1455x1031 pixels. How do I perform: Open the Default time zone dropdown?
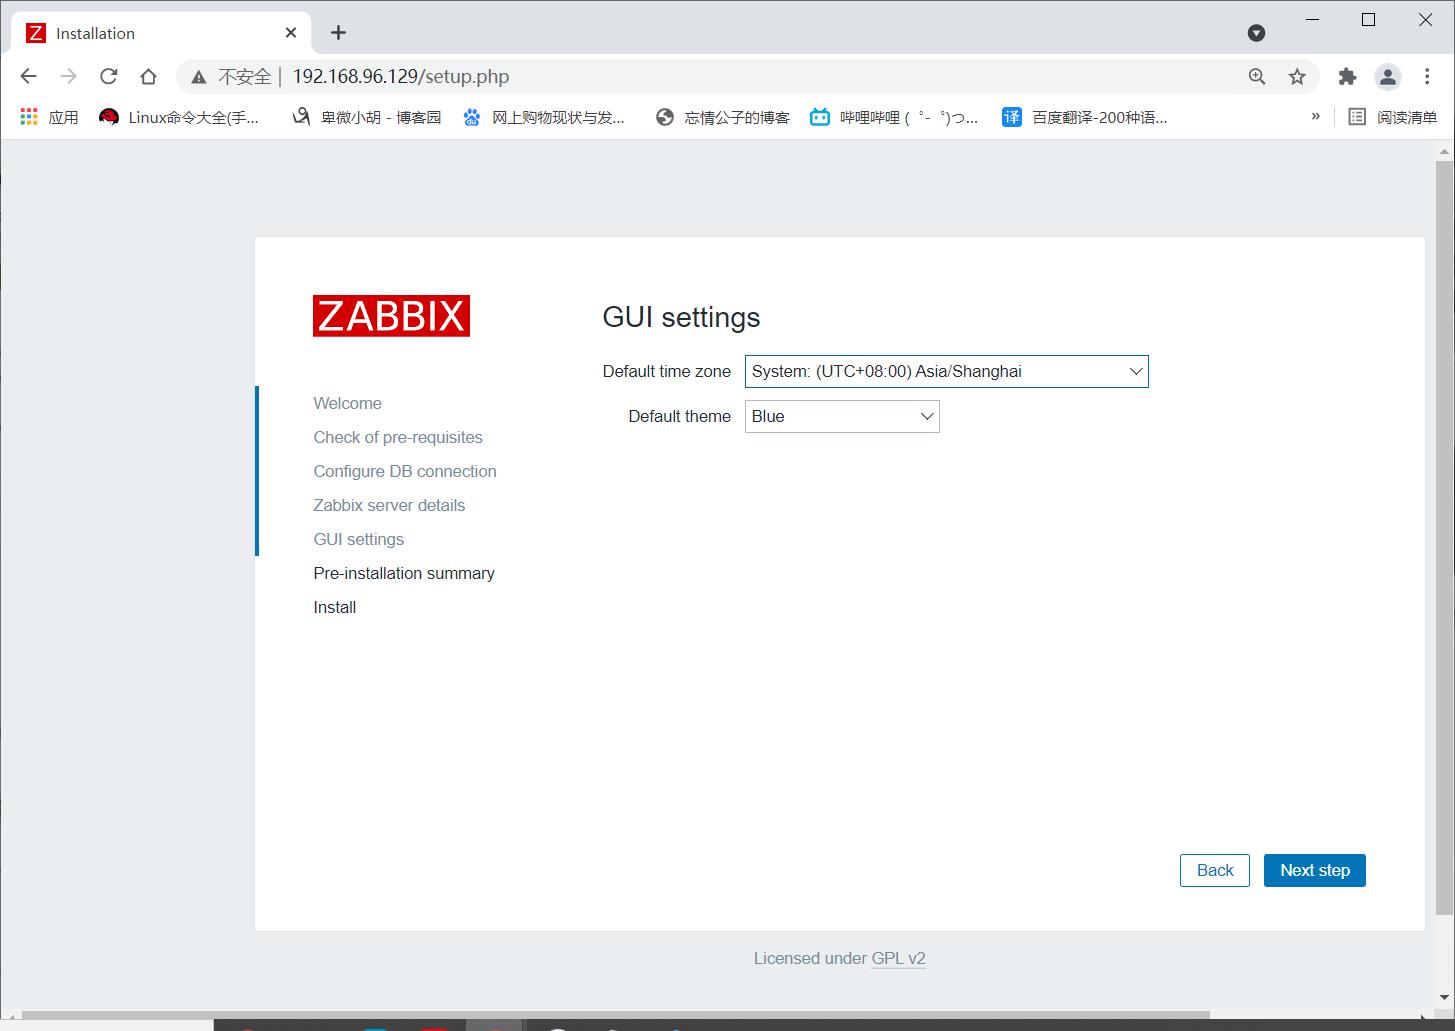coord(946,371)
